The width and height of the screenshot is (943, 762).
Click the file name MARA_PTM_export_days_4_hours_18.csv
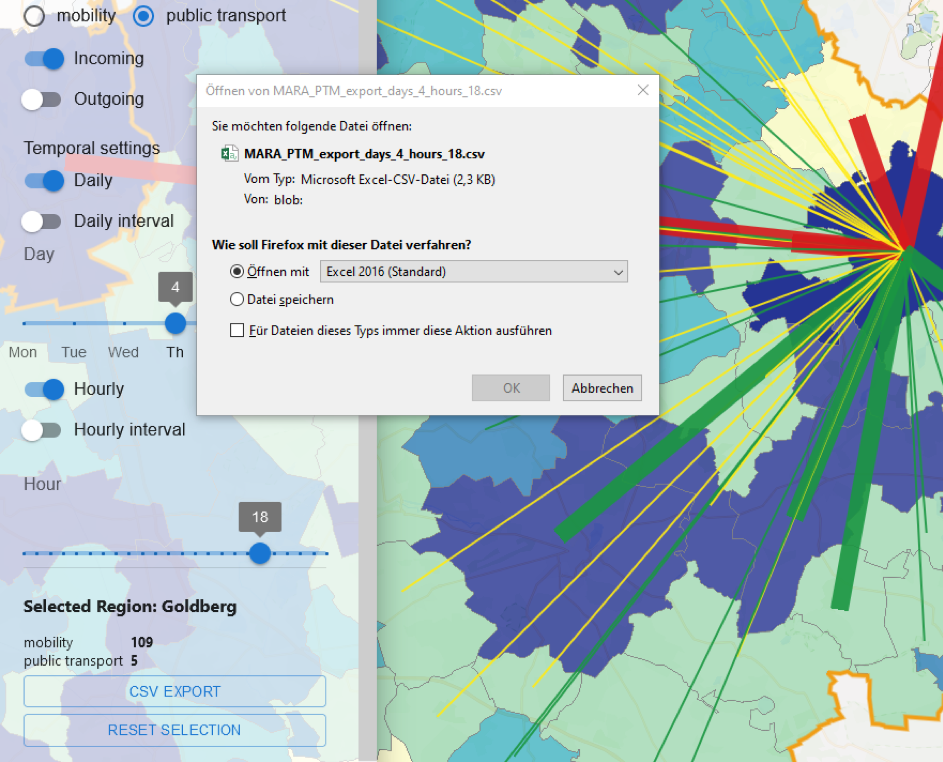click(364, 154)
